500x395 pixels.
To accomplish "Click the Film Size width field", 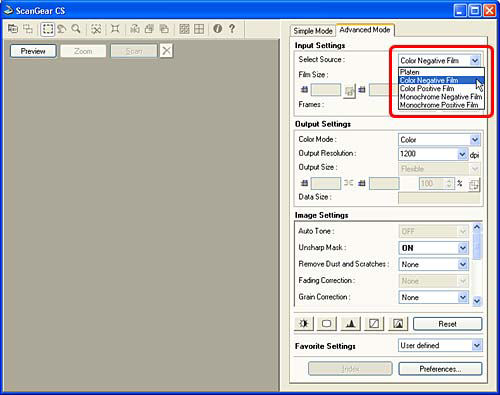I will click(326, 90).
